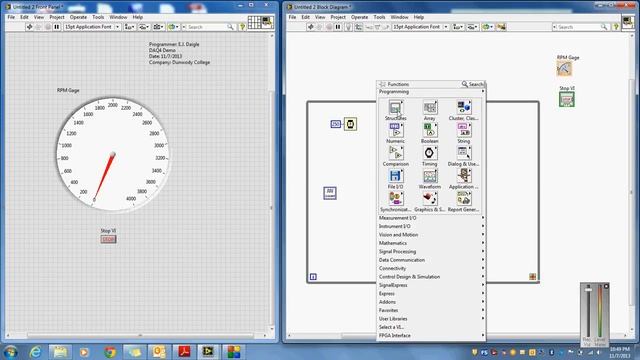Click Run arrow in Front Panel toolbar
The width and height of the screenshot is (640, 360).
pyautogui.click(x=29, y=27)
